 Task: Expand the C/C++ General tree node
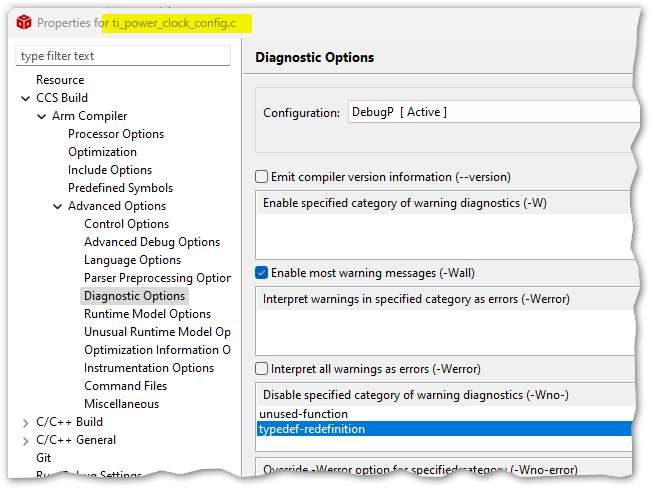(x=26, y=440)
